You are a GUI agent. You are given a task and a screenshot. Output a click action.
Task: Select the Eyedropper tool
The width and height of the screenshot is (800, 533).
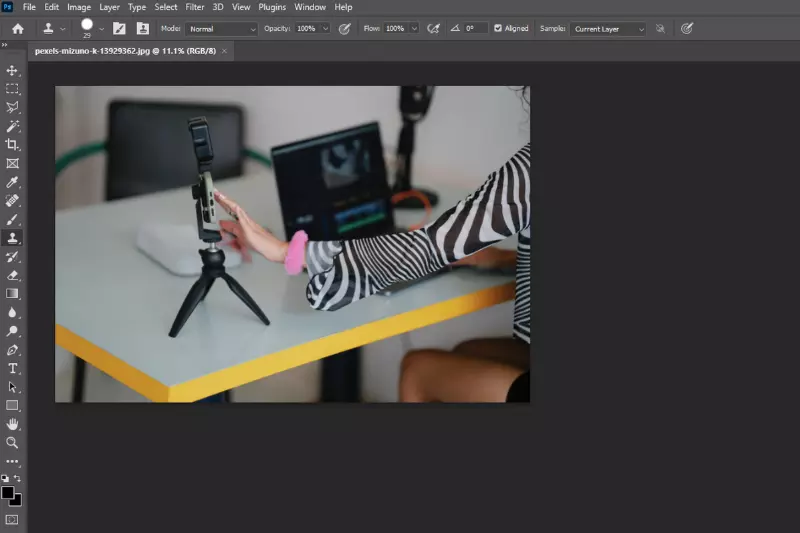pyautogui.click(x=12, y=182)
